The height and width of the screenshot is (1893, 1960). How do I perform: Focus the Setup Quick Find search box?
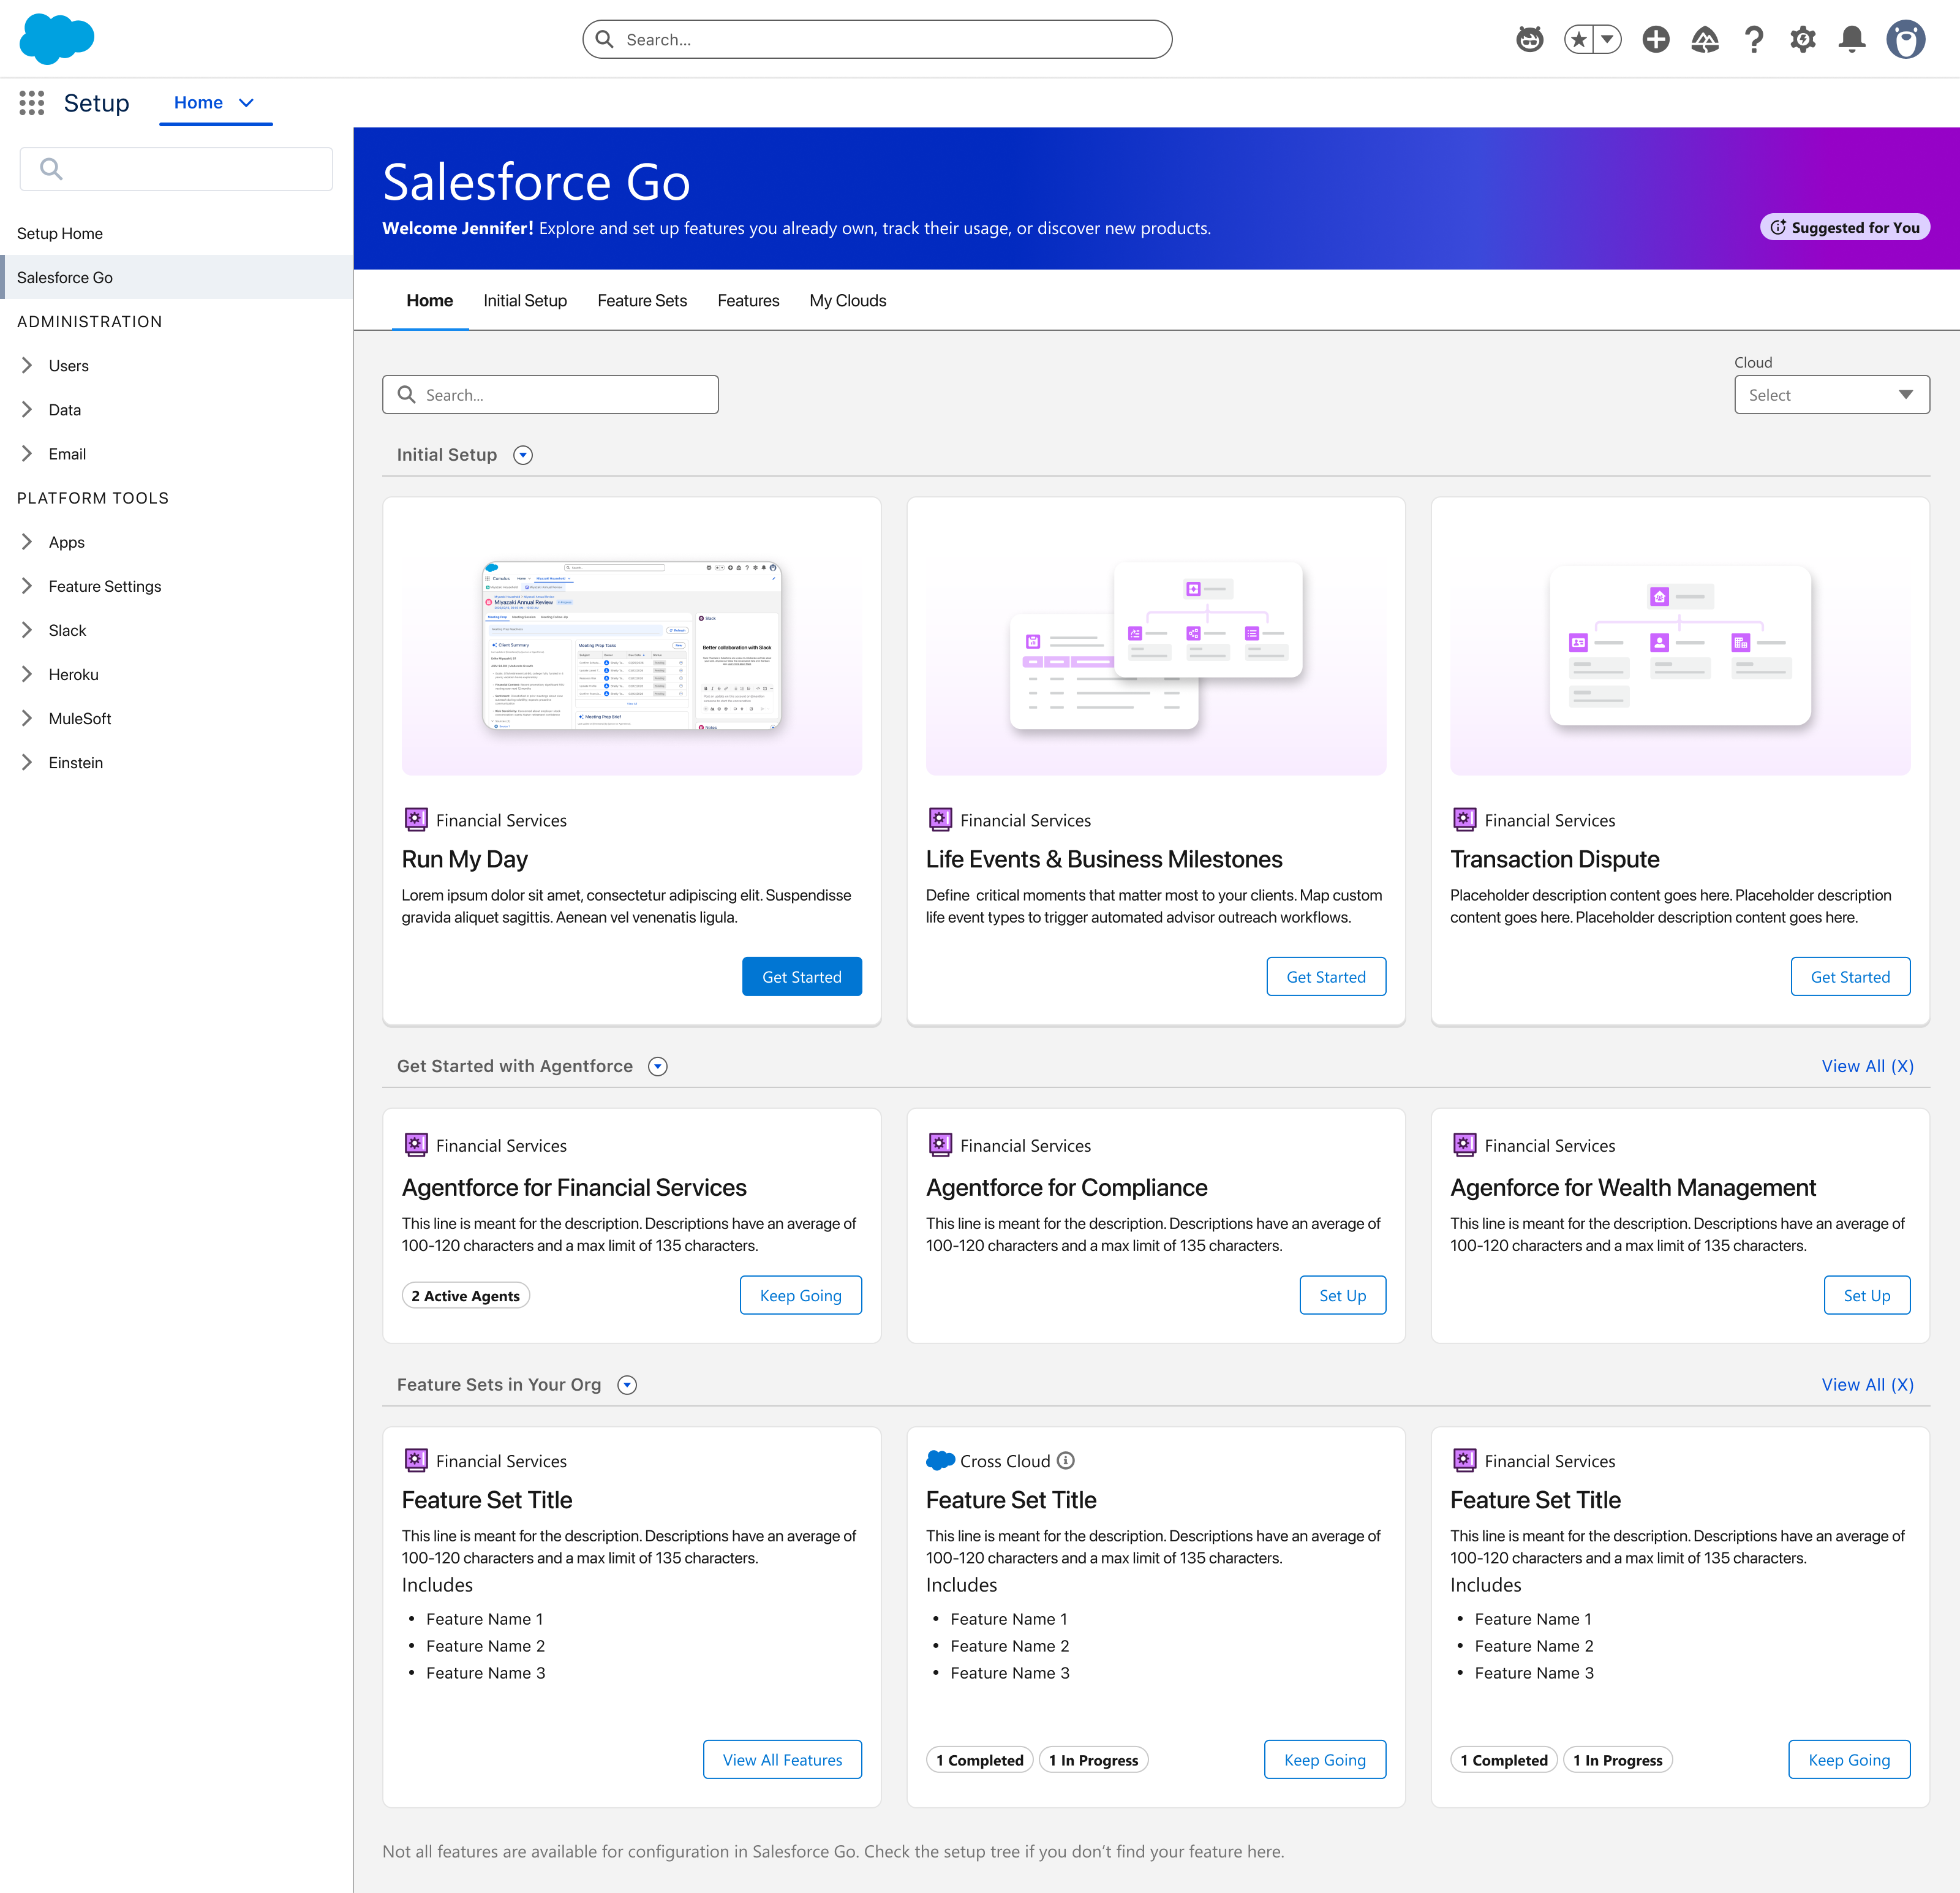176,169
